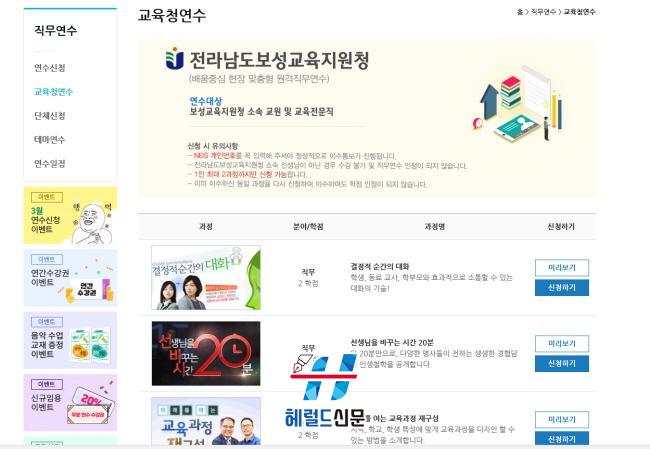Open 단체신청 from the sidebar
This screenshot has width=650, height=449.
50,116
